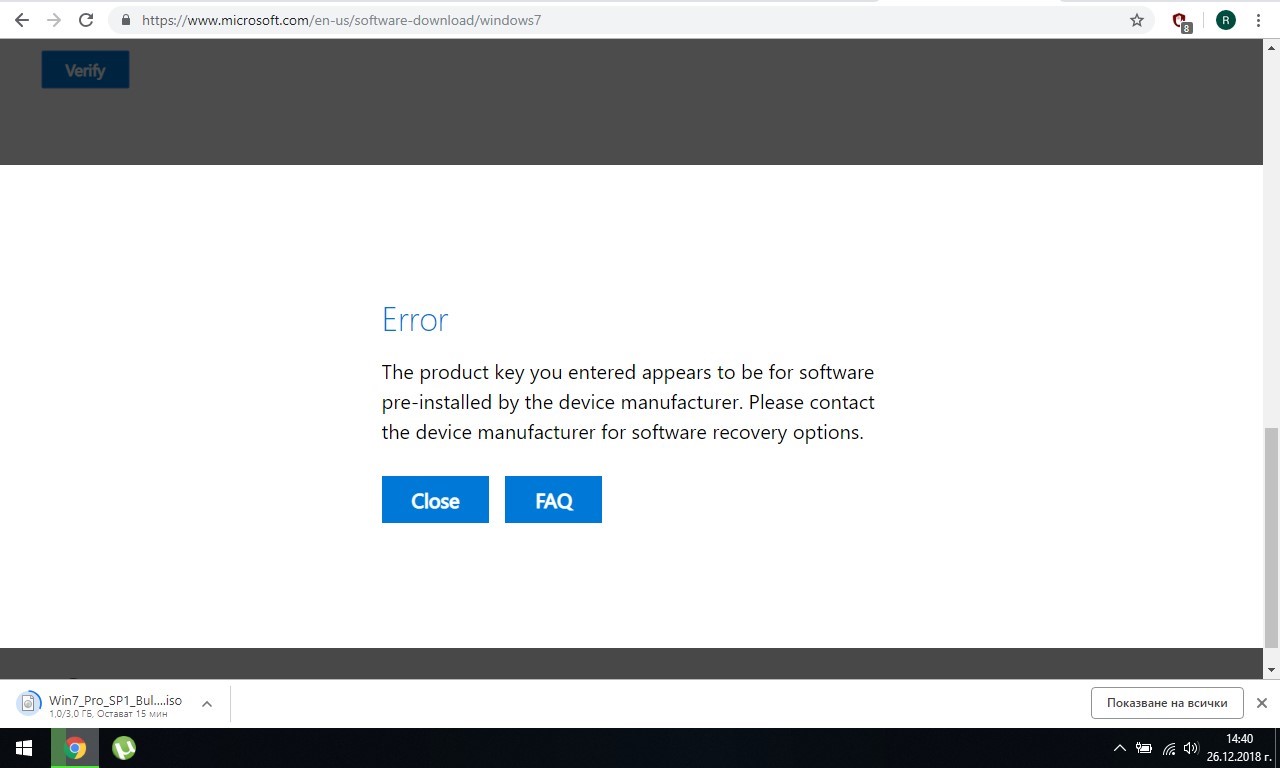The image size is (1280, 768).
Task: Open the Wi-Fi network panel
Action: click(x=1168, y=748)
